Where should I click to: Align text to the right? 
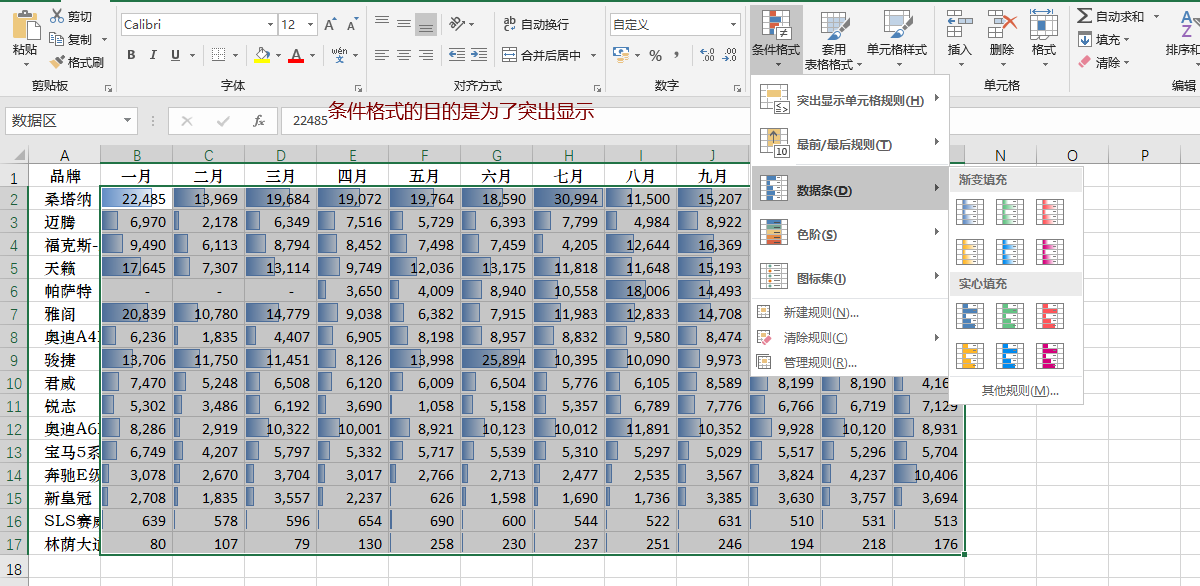[426, 55]
